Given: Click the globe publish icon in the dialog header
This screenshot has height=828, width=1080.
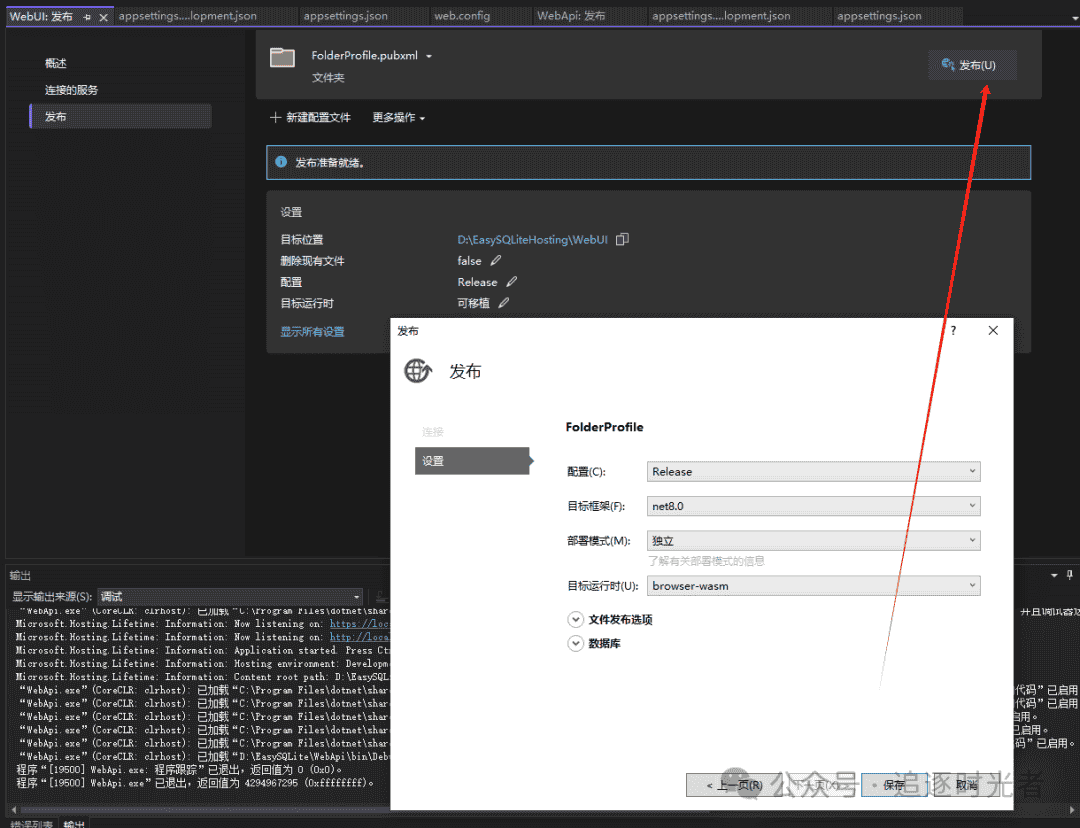Looking at the screenshot, I should [x=417, y=370].
